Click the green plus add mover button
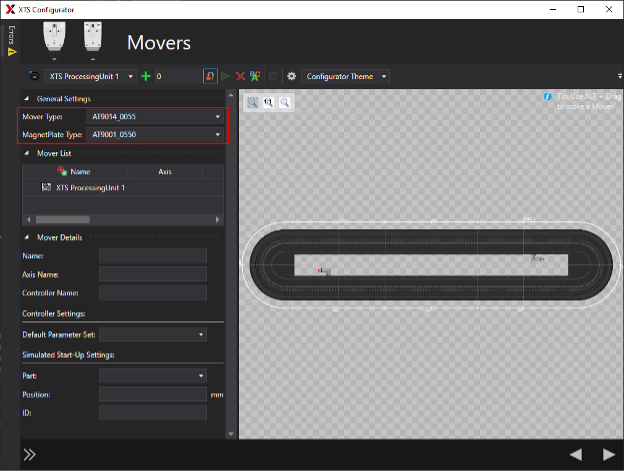This screenshot has height=472, width=624. [146, 76]
